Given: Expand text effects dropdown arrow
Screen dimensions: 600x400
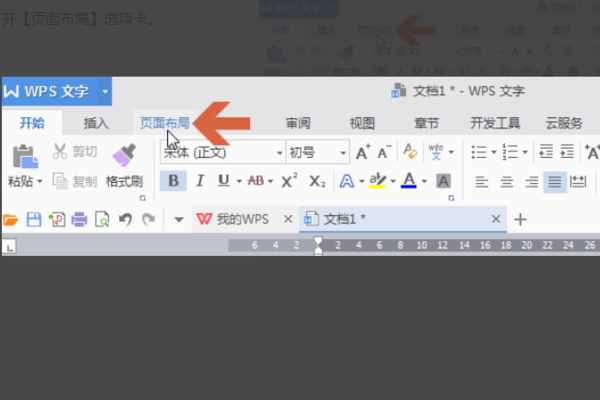Looking at the screenshot, I should click(362, 181).
